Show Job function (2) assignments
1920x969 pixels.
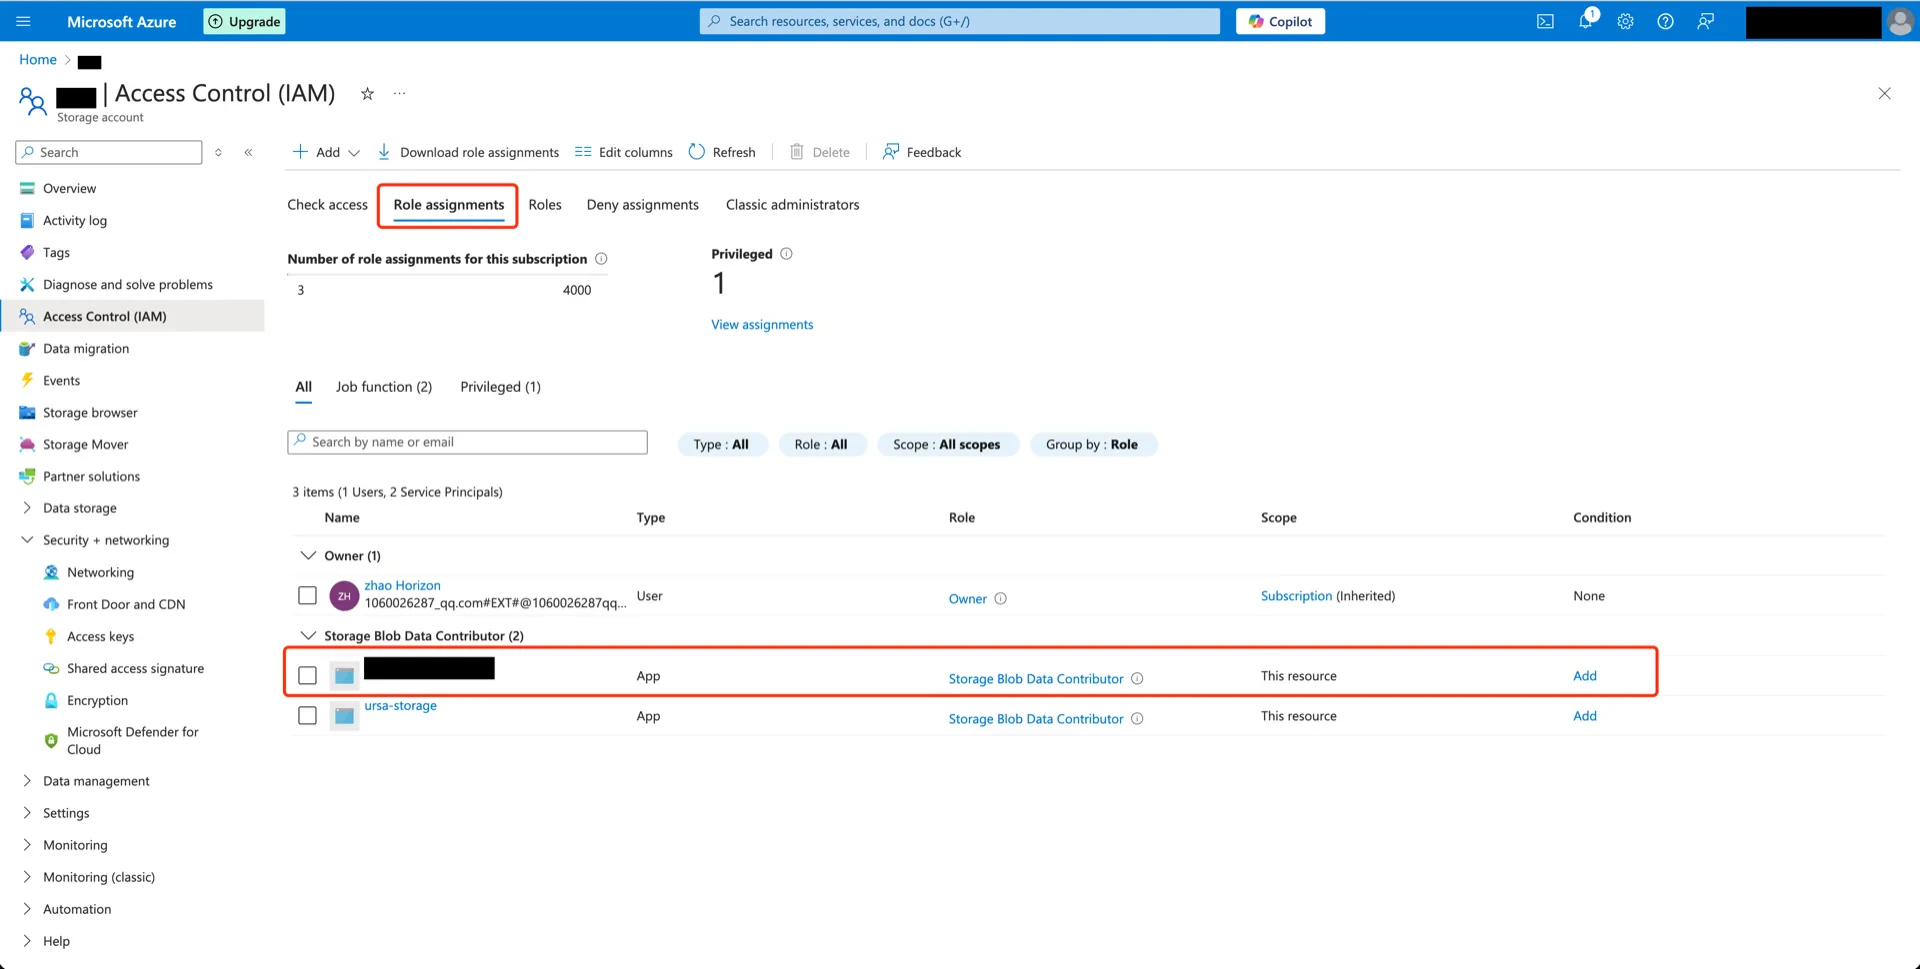pyautogui.click(x=384, y=387)
